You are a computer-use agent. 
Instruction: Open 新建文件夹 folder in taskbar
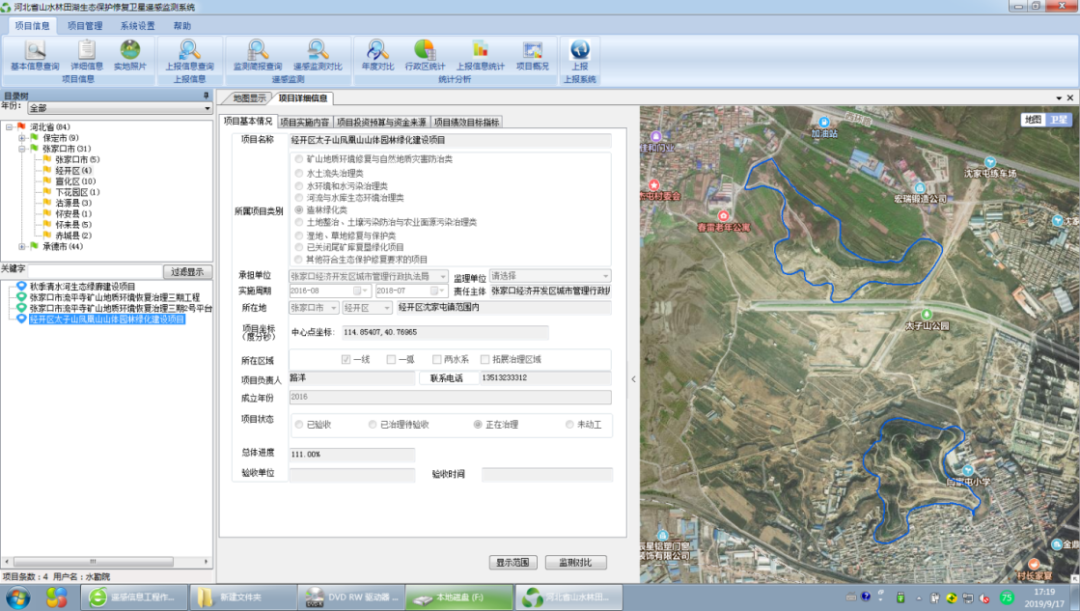point(242,597)
